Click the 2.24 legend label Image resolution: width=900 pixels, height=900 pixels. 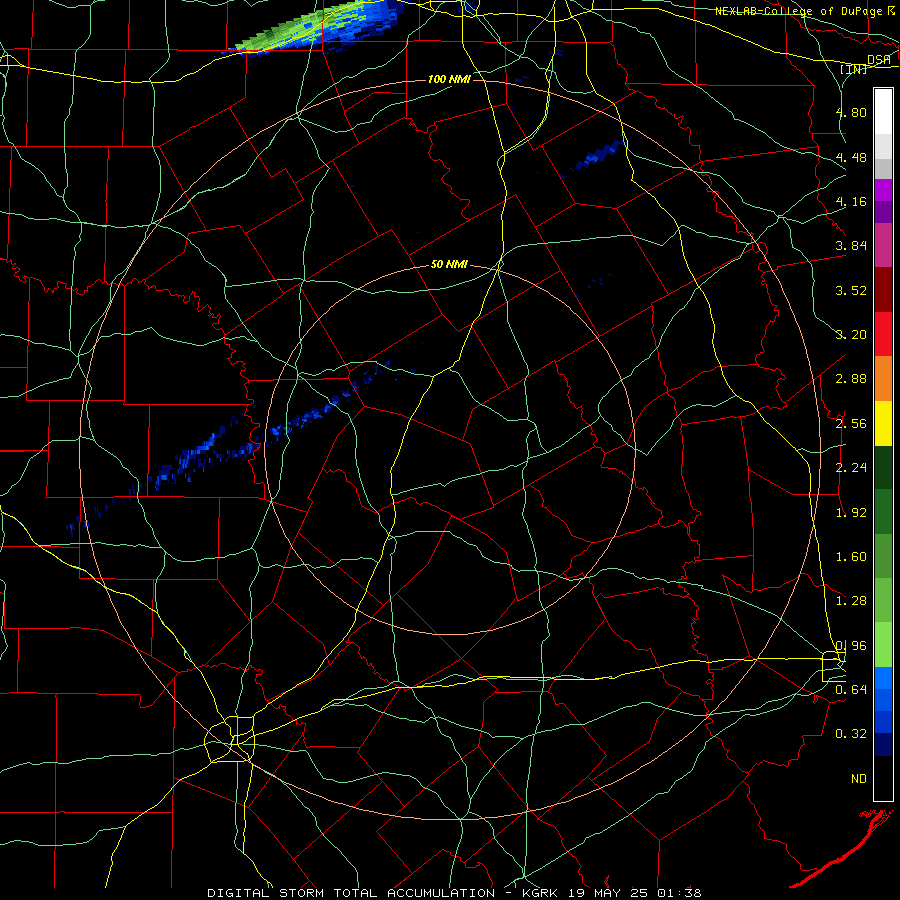point(851,468)
